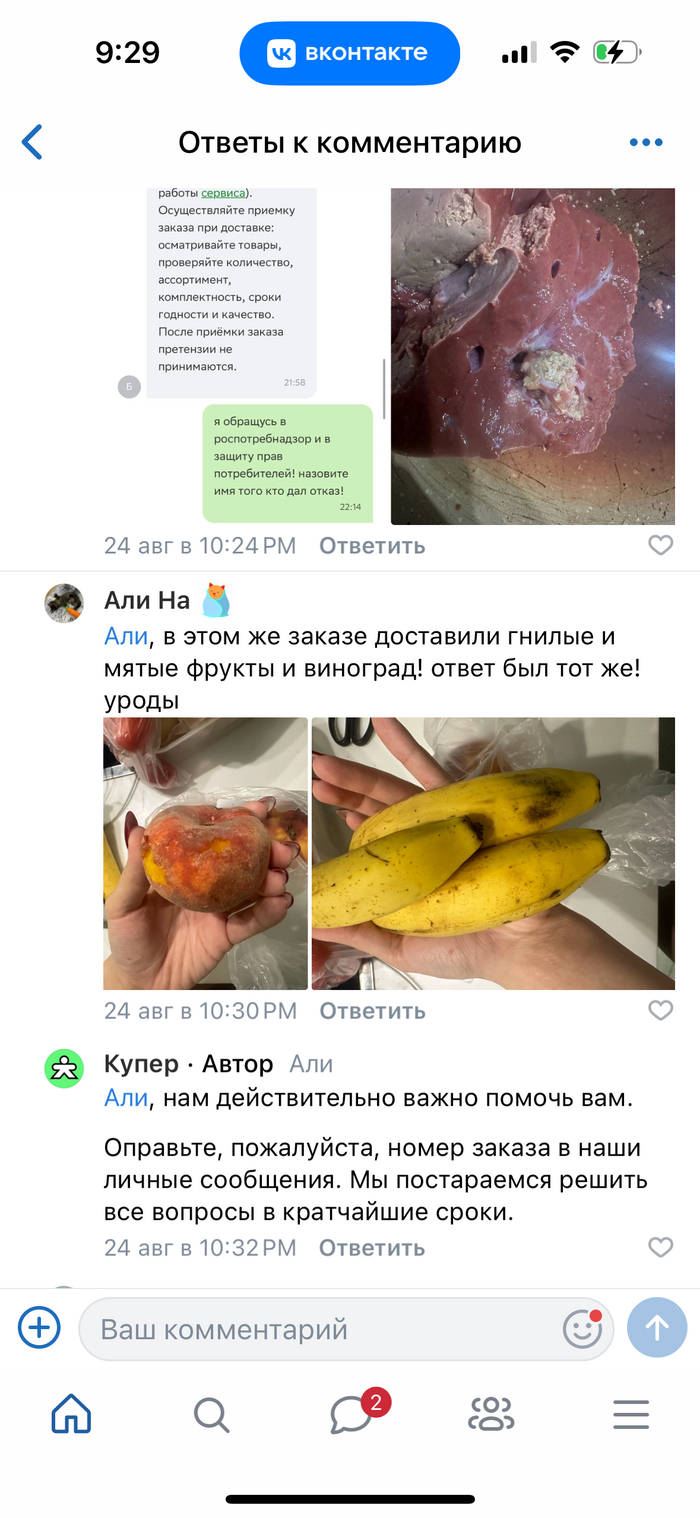700x1518 pixels.
Task: Open the Купер author avatar
Action: pos(64,1069)
